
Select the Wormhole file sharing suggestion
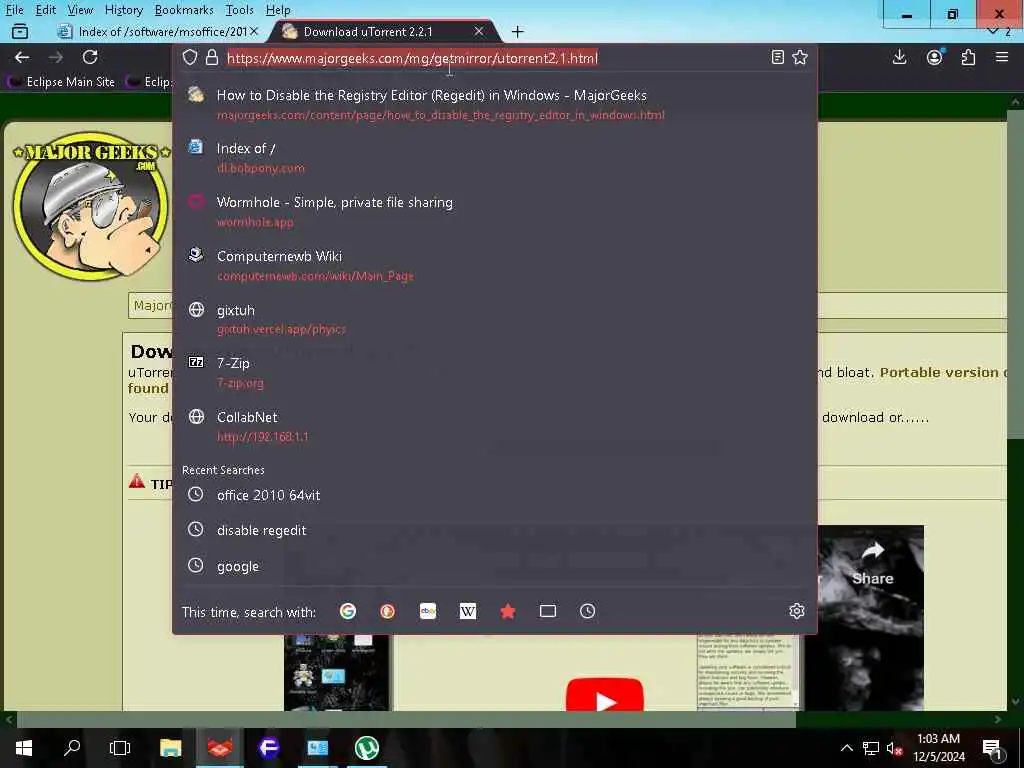point(494,212)
